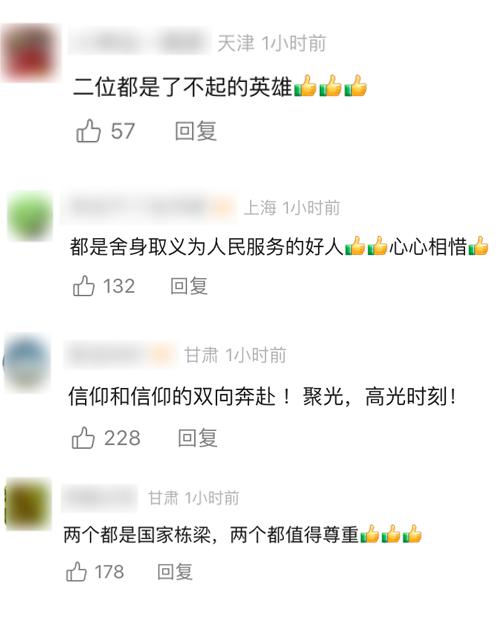The width and height of the screenshot is (500, 618).
Task: Click the 228 like count
Action: (x=122, y=438)
